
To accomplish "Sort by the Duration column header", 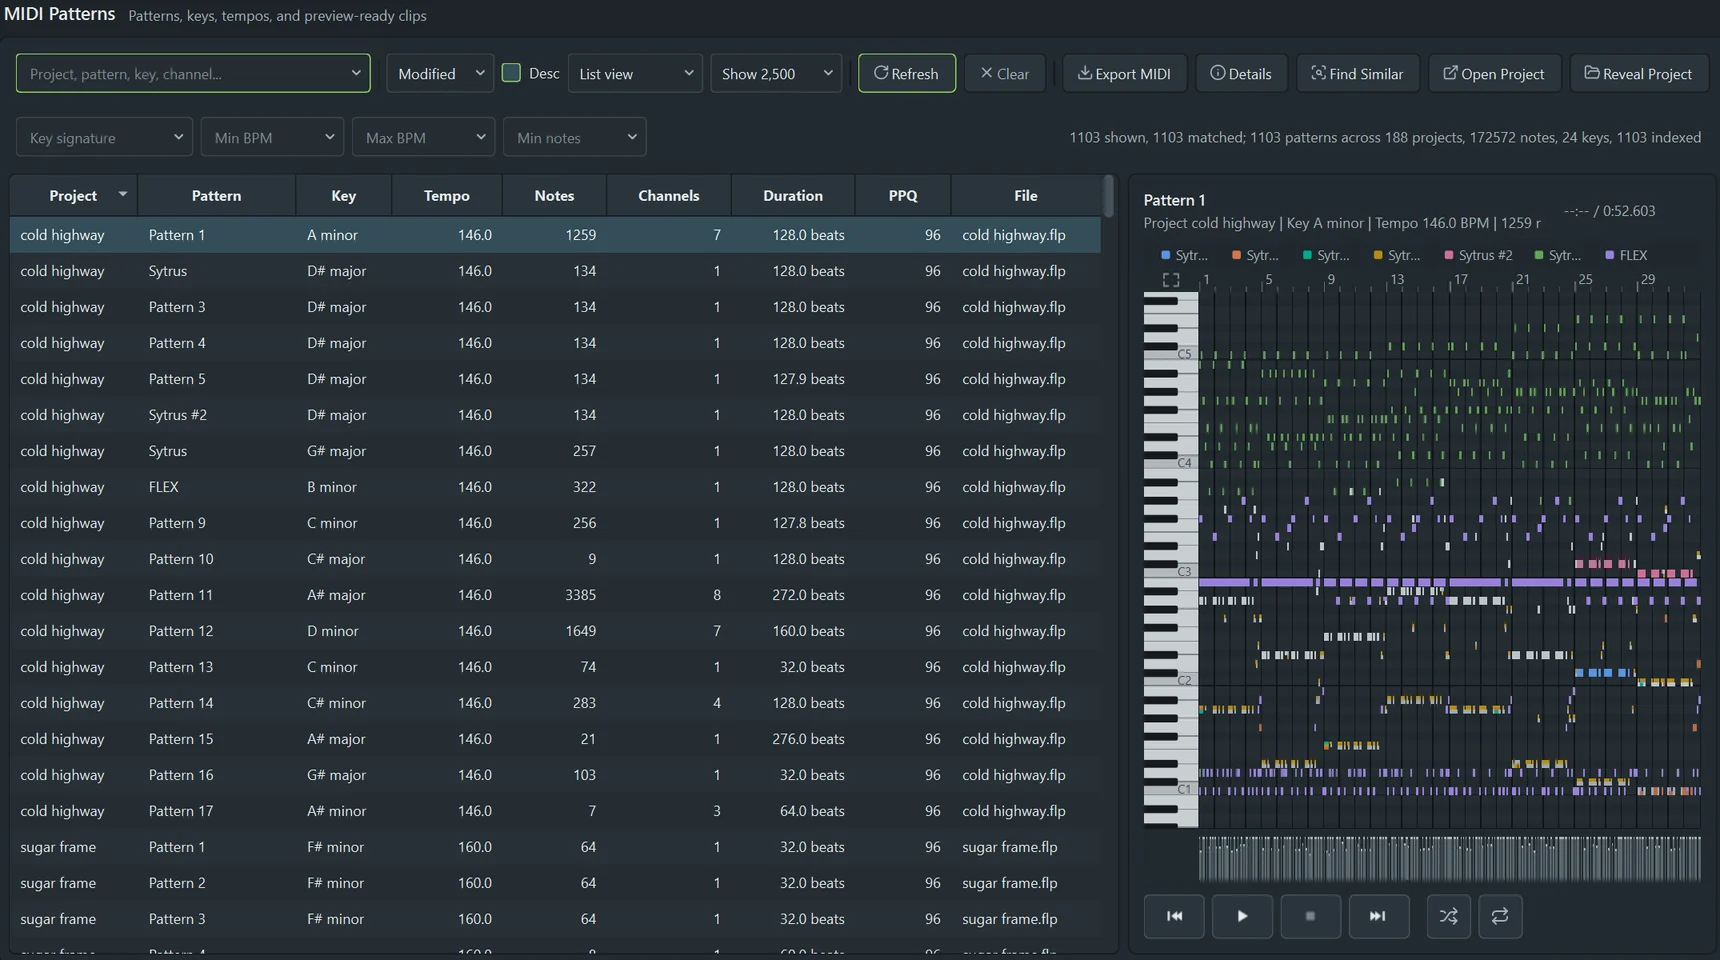I will 793,195.
